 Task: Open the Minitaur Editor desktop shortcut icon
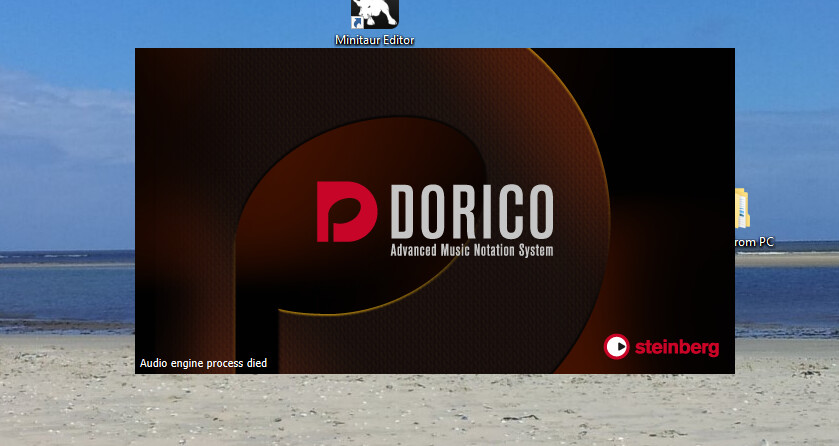click(x=375, y=14)
